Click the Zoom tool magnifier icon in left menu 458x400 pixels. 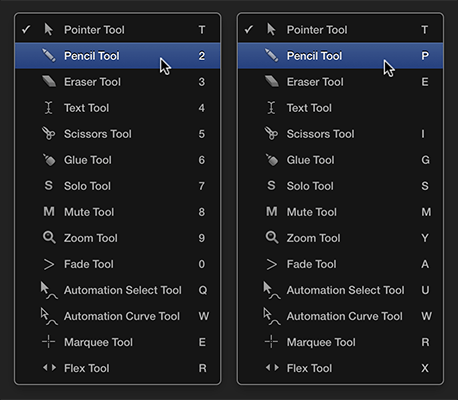click(x=49, y=238)
